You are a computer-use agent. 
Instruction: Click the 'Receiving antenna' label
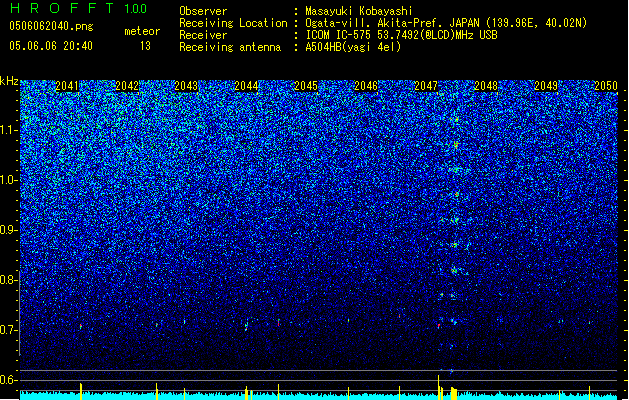pyautogui.click(x=230, y=47)
